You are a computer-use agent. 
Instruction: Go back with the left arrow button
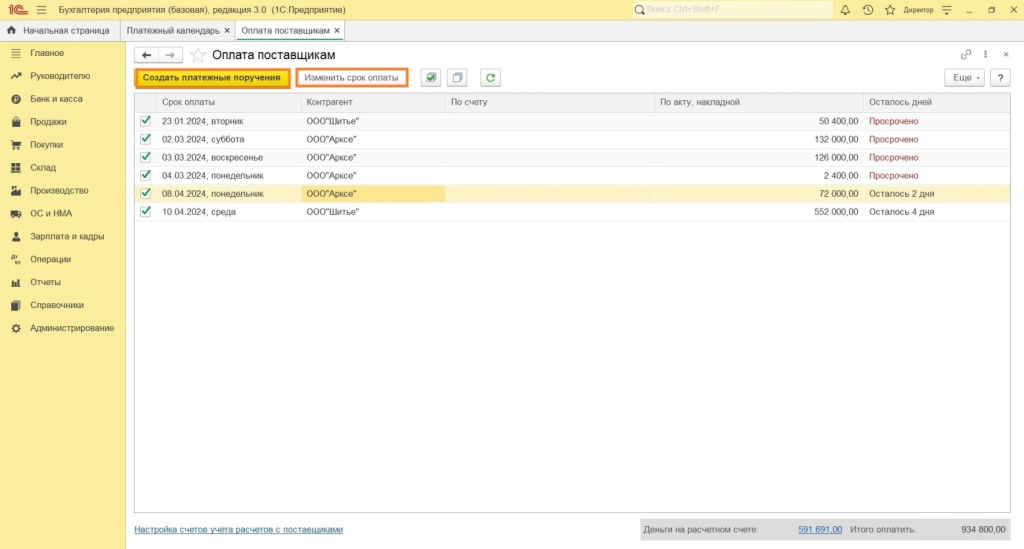(x=147, y=55)
